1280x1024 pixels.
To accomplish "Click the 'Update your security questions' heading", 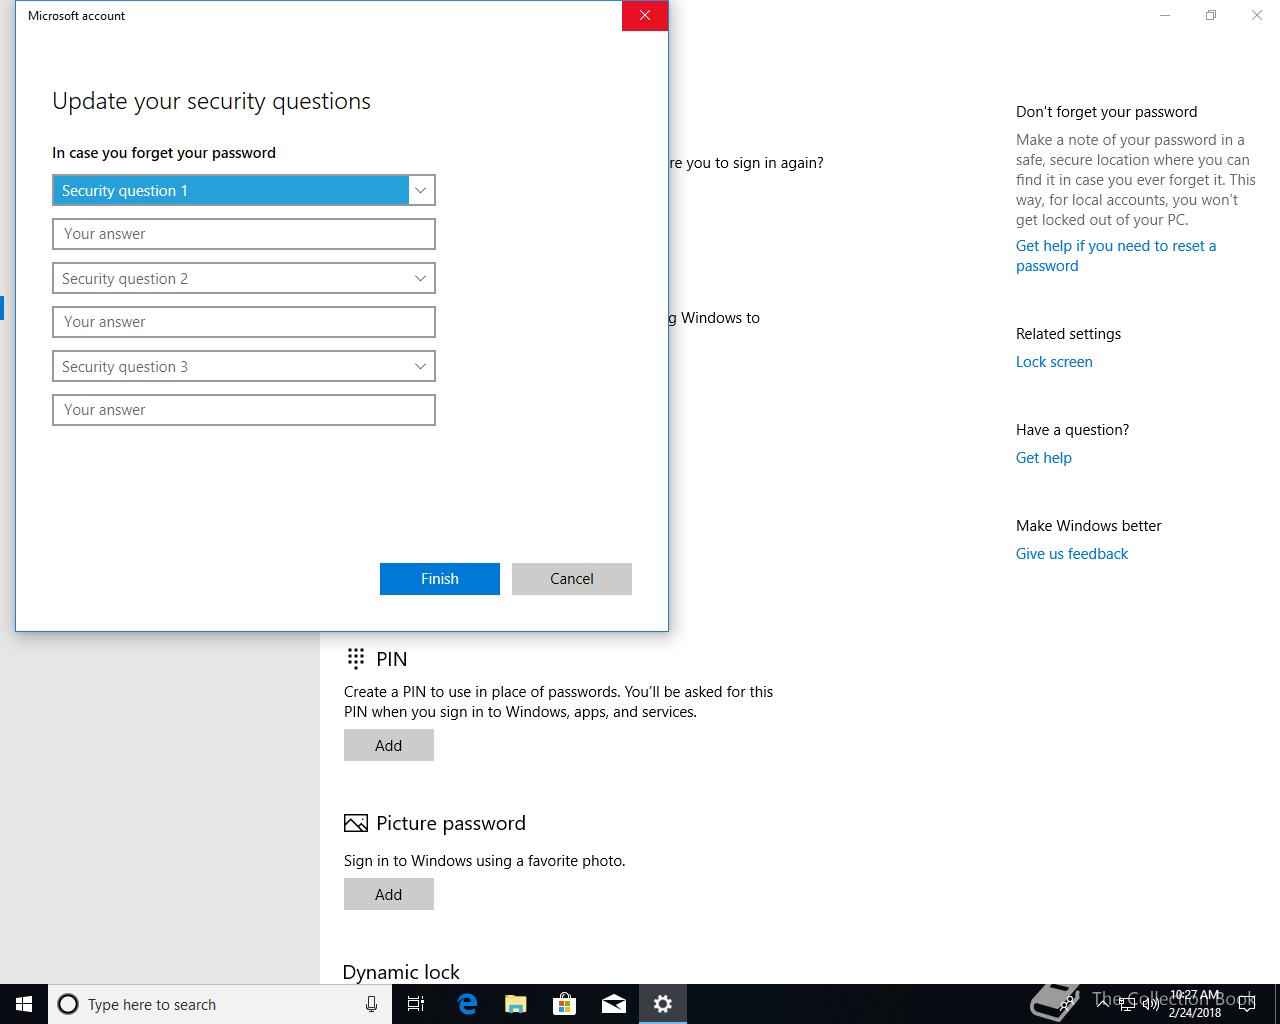I will click(x=211, y=101).
